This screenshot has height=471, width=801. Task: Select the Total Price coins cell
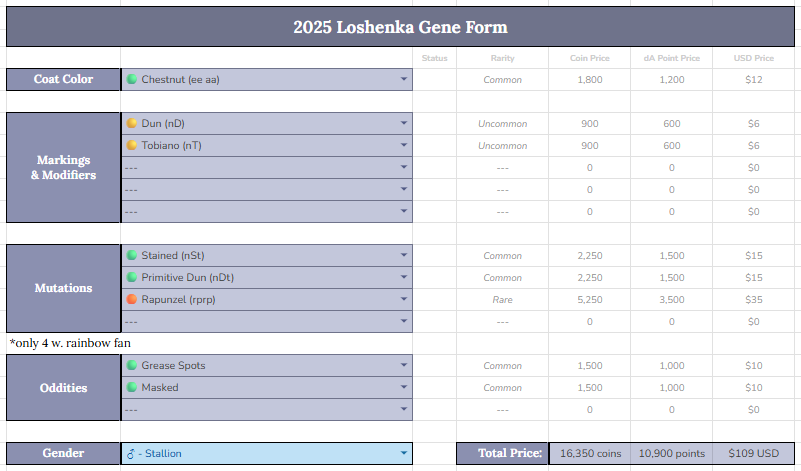[x=590, y=453]
